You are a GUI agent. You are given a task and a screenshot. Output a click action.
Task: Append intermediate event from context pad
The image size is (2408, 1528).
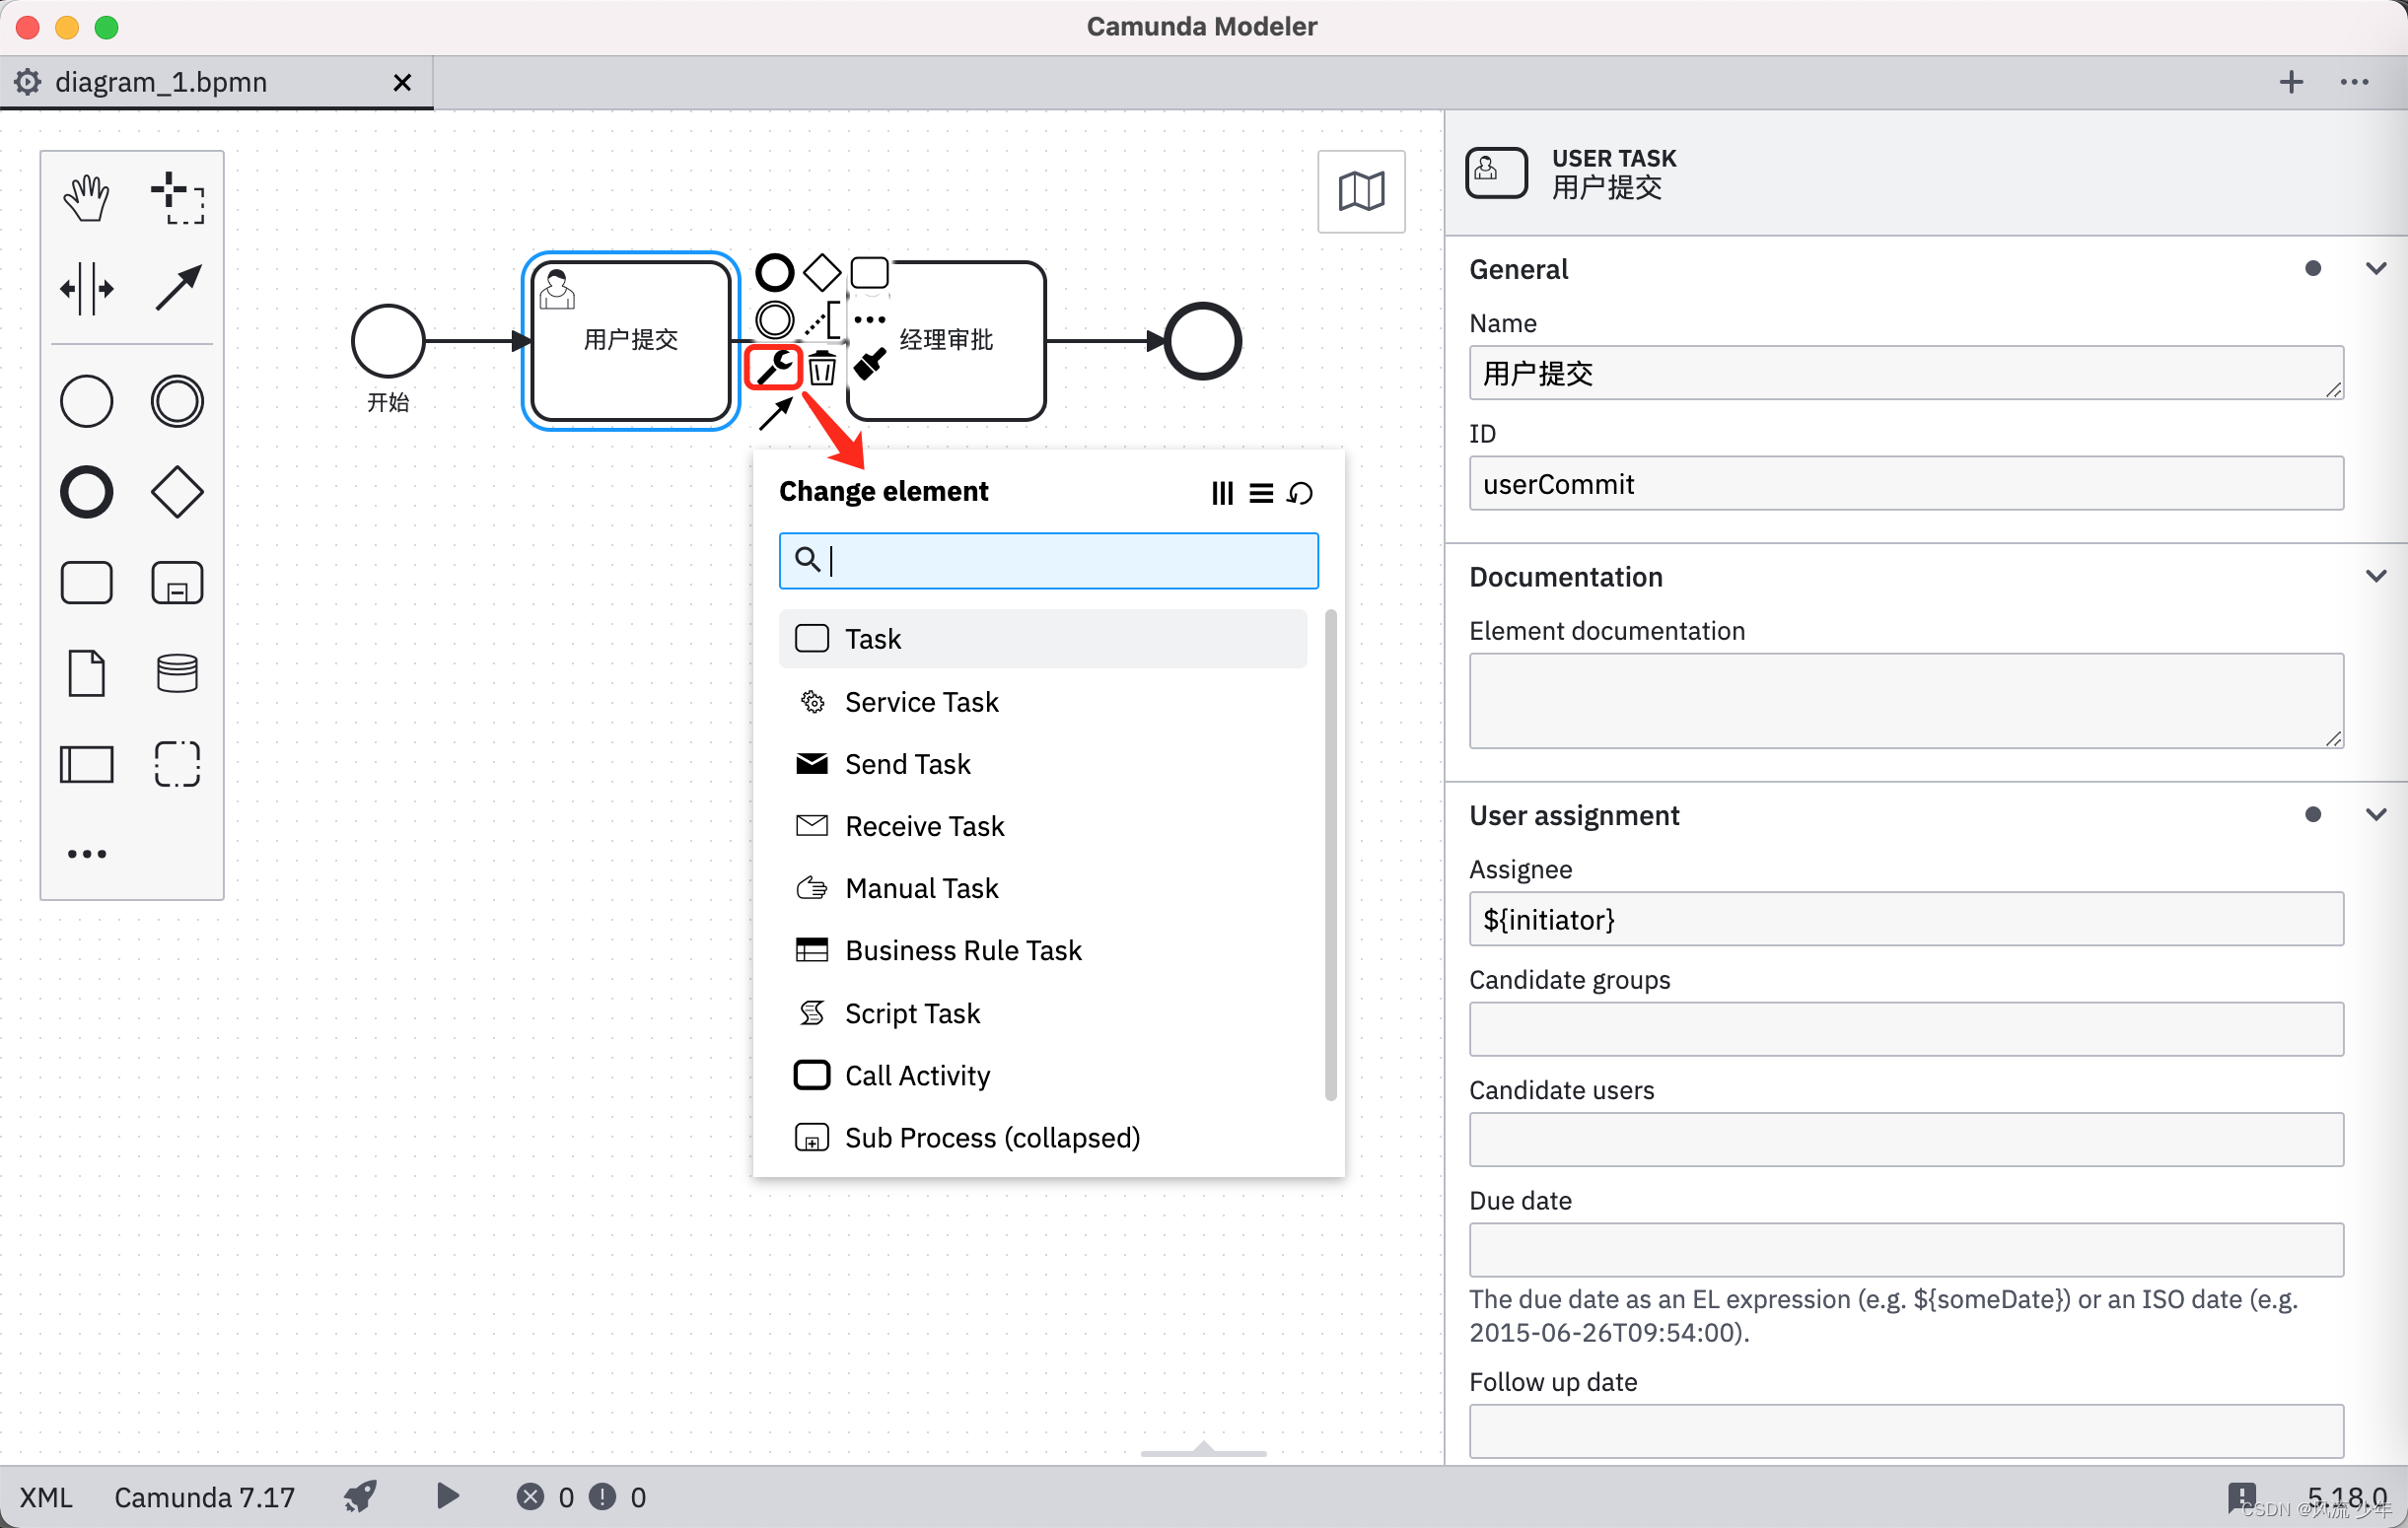coord(775,320)
